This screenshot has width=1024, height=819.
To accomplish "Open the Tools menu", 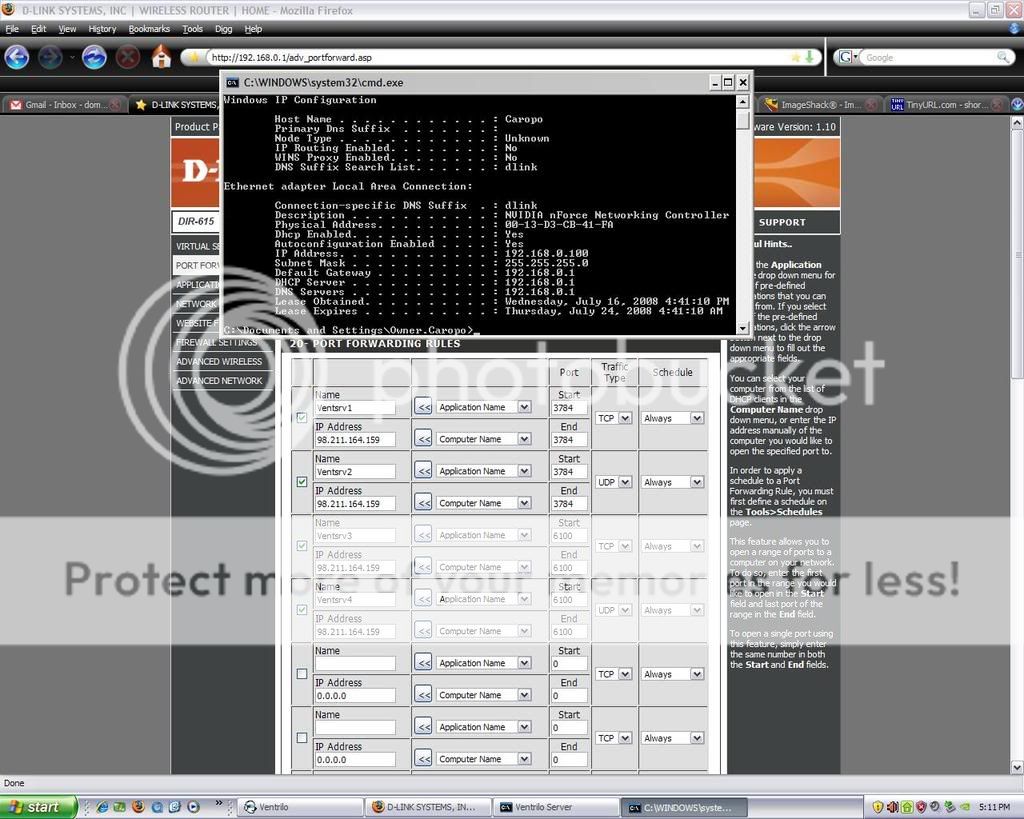I will [x=193, y=29].
